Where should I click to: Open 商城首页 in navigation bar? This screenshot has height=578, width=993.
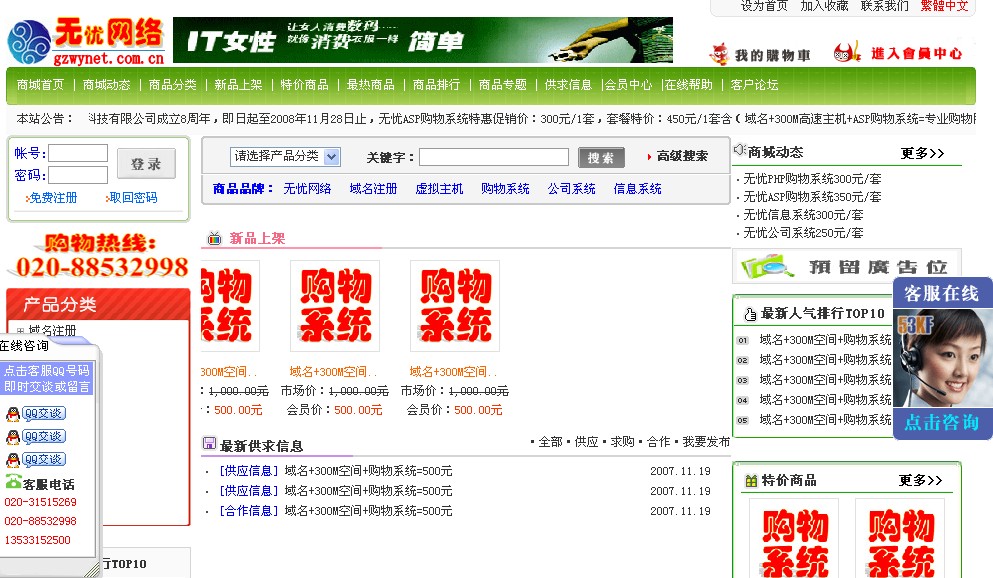(41, 85)
